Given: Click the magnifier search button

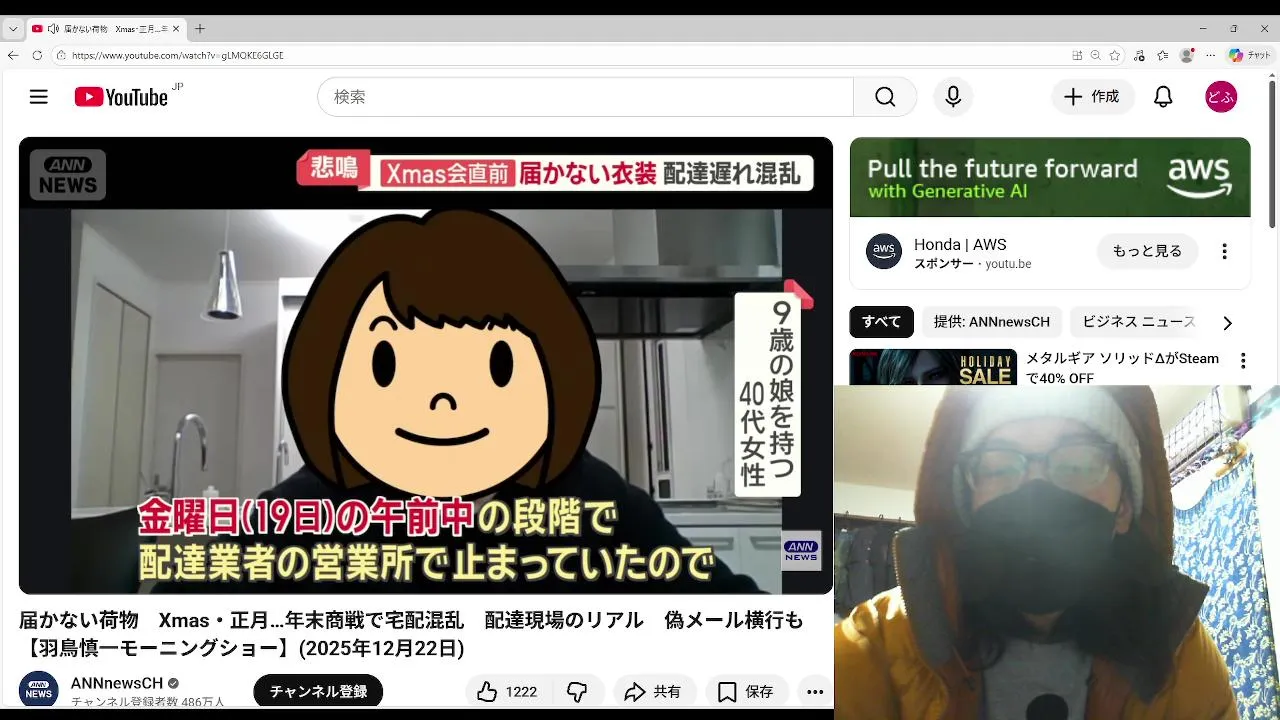Looking at the screenshot, I should [x=885, y=97].
